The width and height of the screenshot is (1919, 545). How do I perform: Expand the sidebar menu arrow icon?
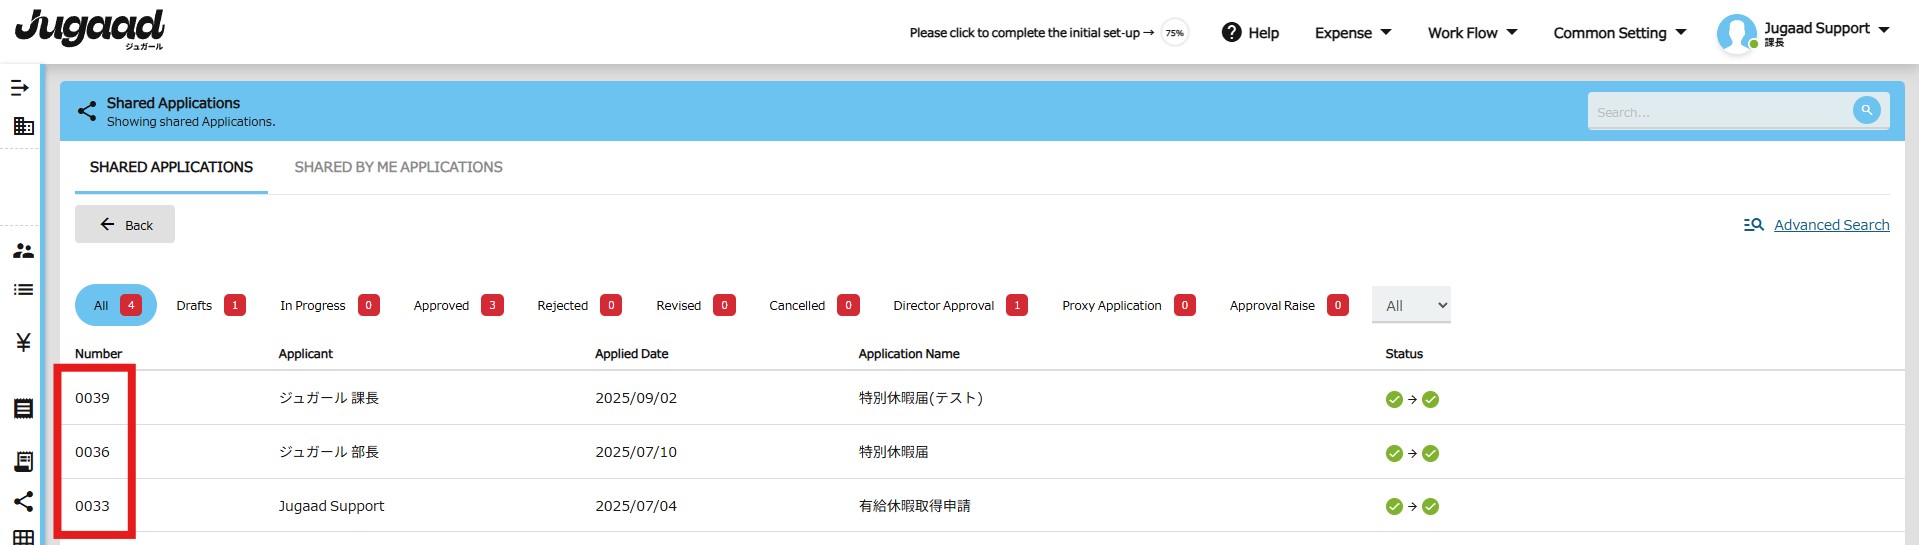[20, 88]
